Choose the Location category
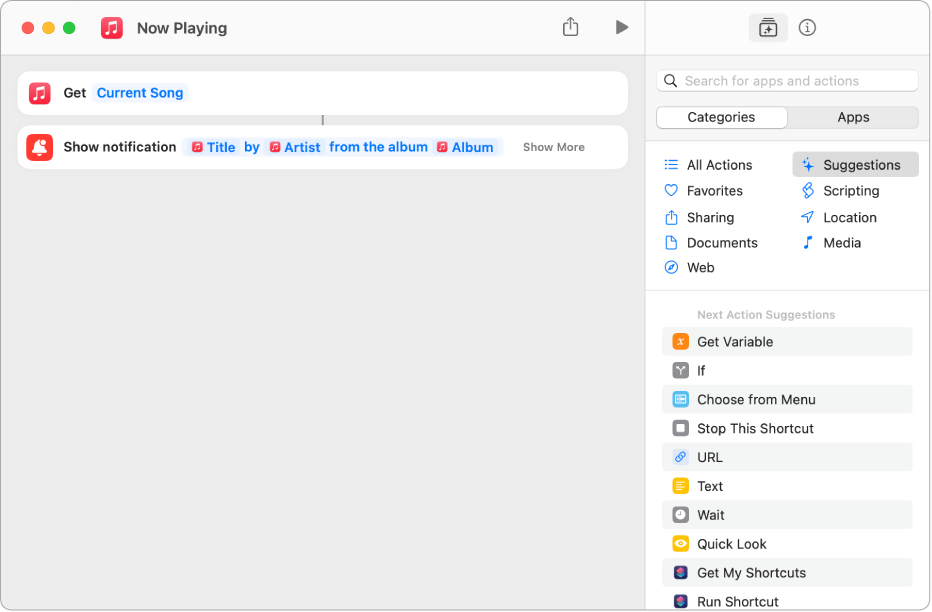932x612 pixels. coord(849,217)
